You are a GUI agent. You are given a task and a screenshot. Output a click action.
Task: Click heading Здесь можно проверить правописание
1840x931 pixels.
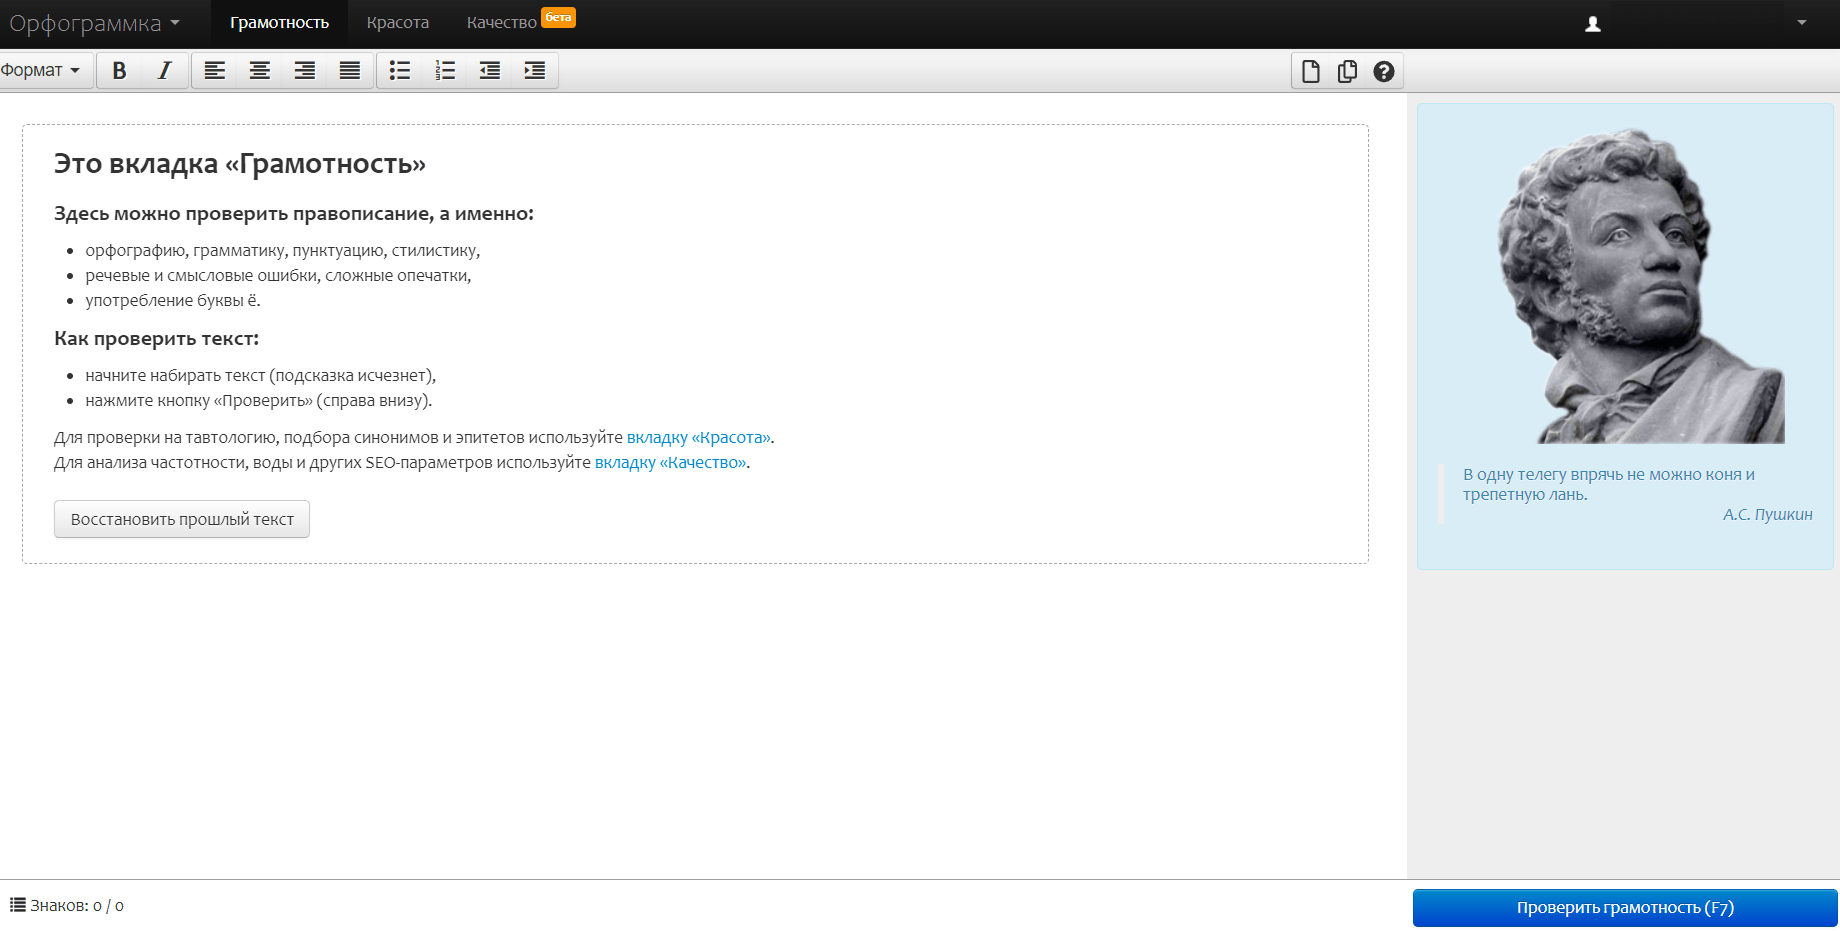pos(294,213)
